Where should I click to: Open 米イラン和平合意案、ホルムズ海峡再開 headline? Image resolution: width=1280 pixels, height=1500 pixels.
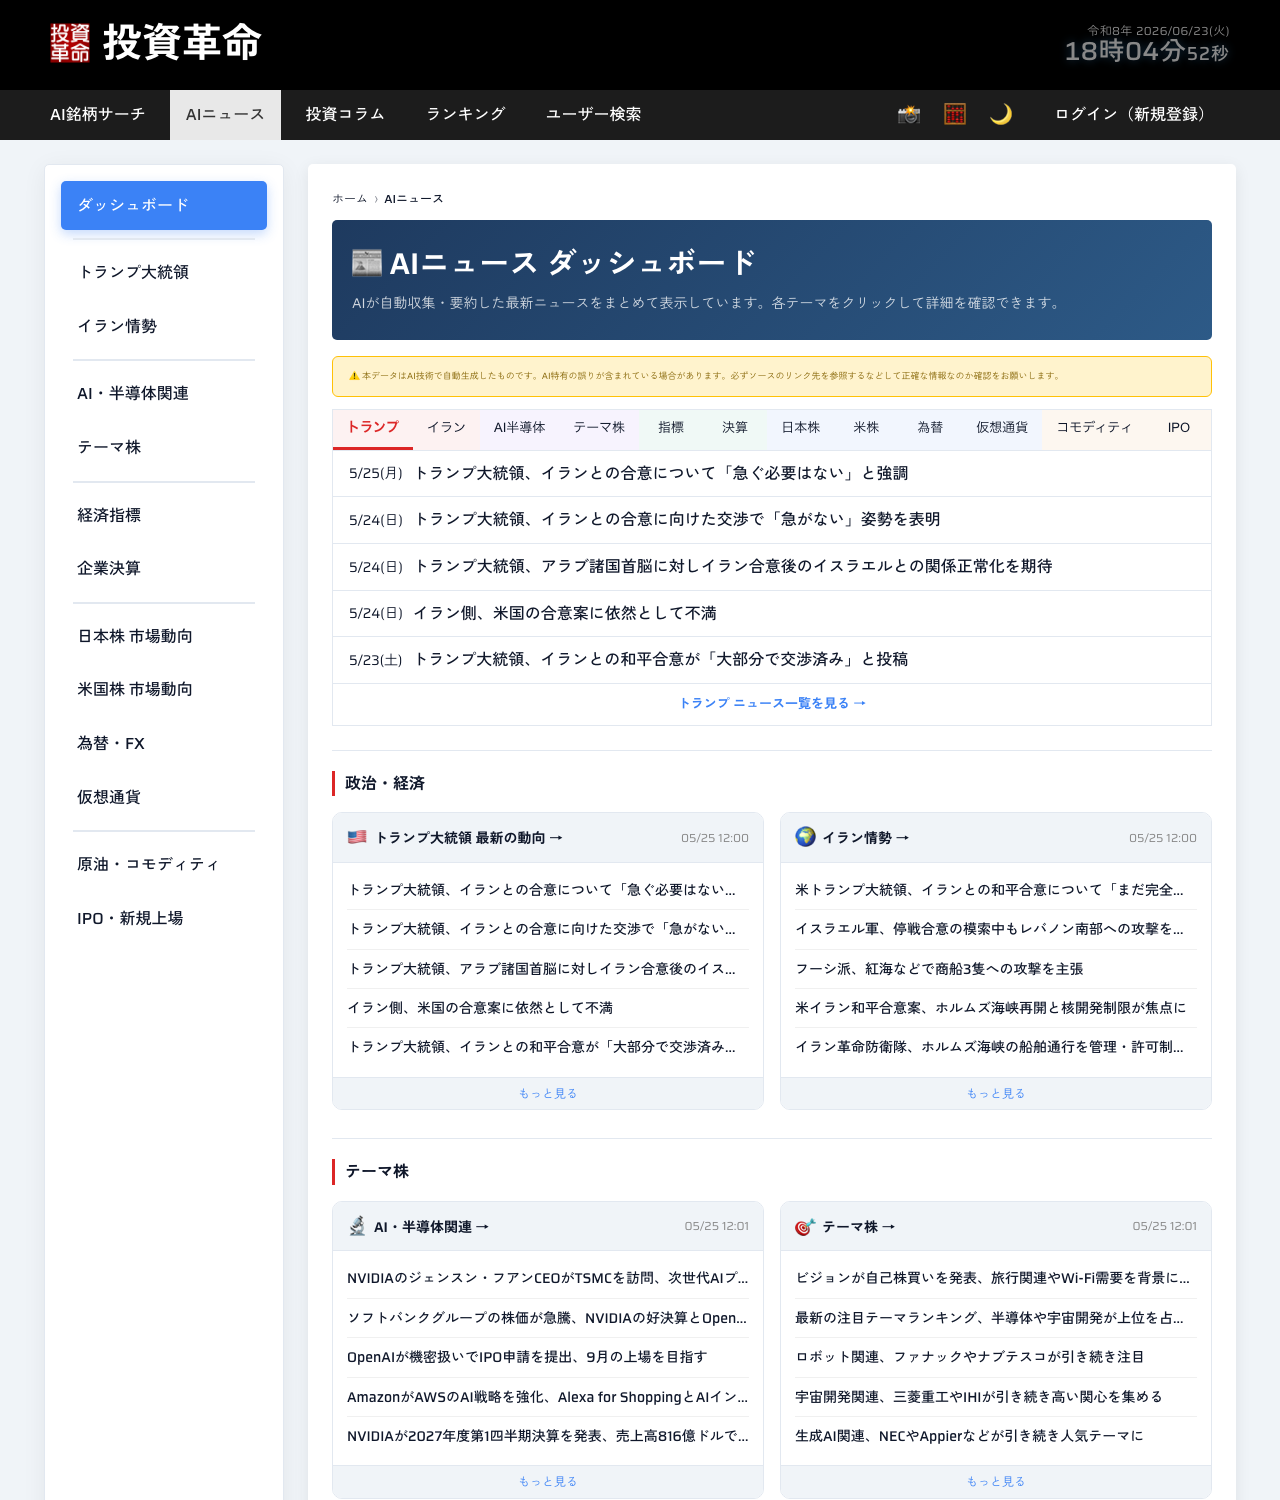pos(996,1008)
